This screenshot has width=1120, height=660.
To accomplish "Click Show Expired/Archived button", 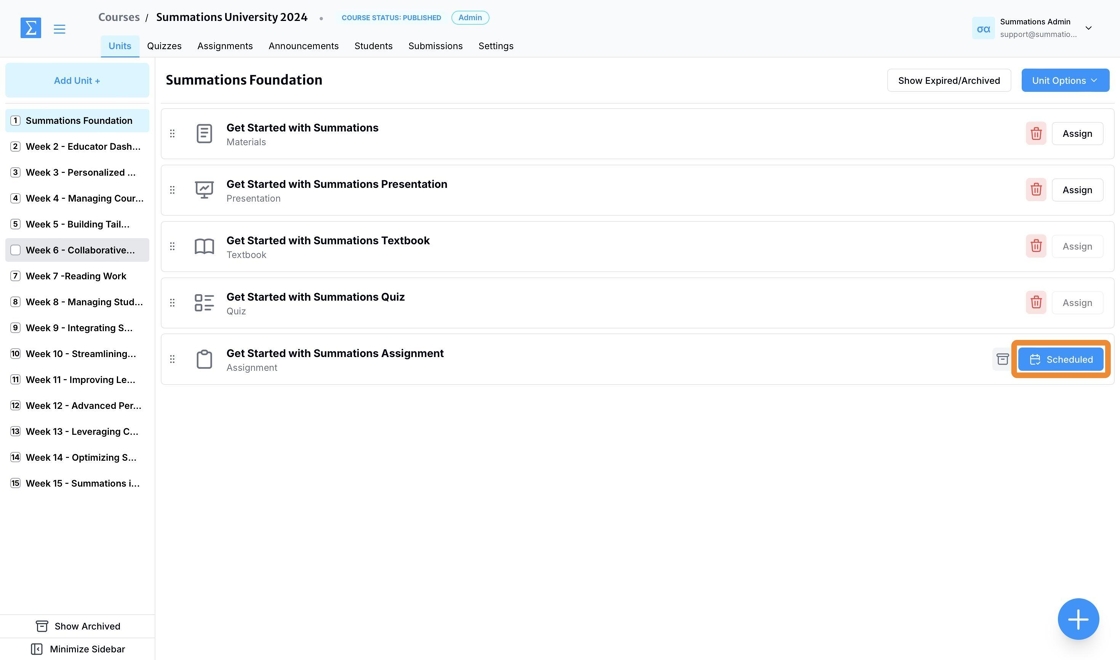I will pyautogui.click(x=949, y=81).
